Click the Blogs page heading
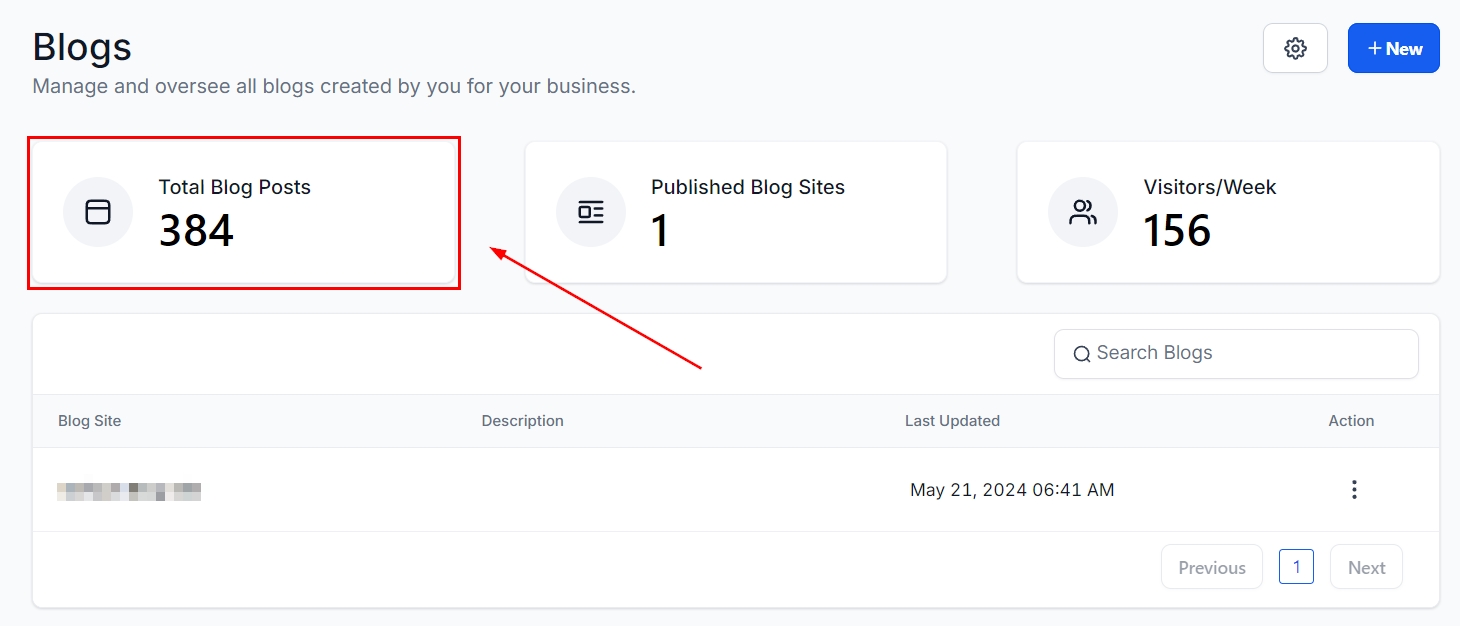1460x626 pixels. (x=82, y=48)
